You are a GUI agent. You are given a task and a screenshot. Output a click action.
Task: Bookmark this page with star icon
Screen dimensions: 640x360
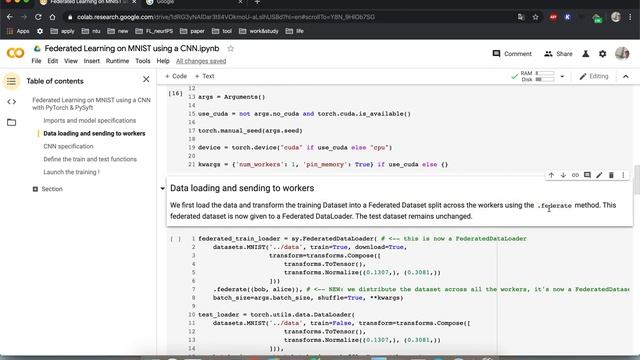click(x=536, y=17)
